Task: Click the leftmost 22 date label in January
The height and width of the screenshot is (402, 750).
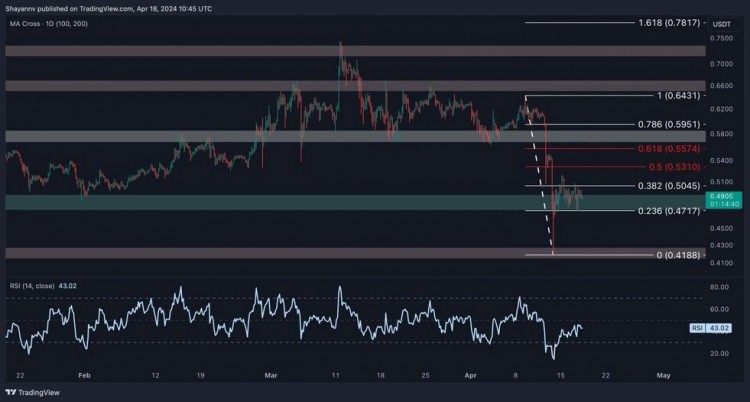Action: tap(20, 376)
